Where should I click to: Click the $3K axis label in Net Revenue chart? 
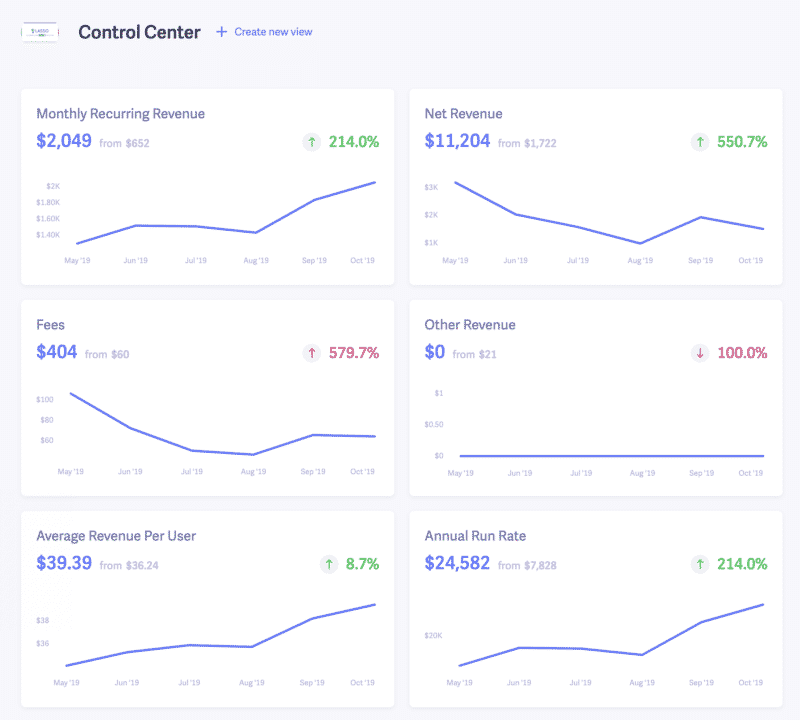point(431,187)
